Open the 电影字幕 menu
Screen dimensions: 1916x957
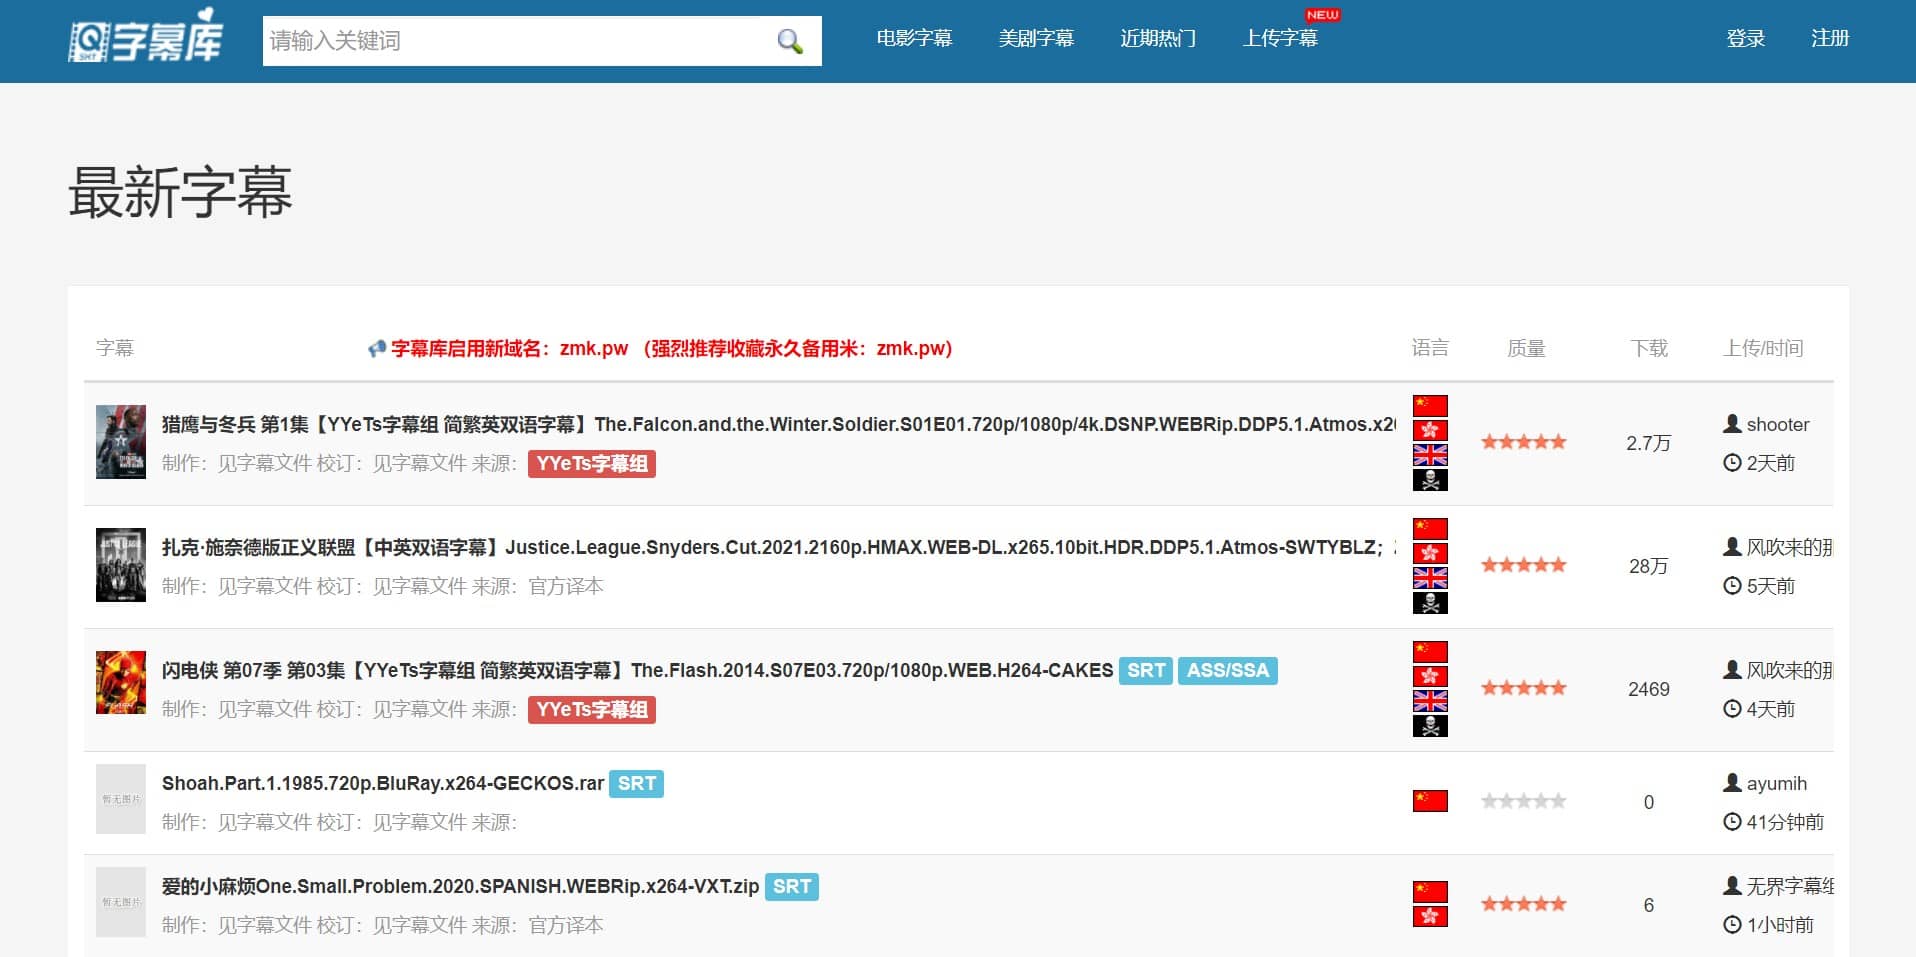pos(913,39)
